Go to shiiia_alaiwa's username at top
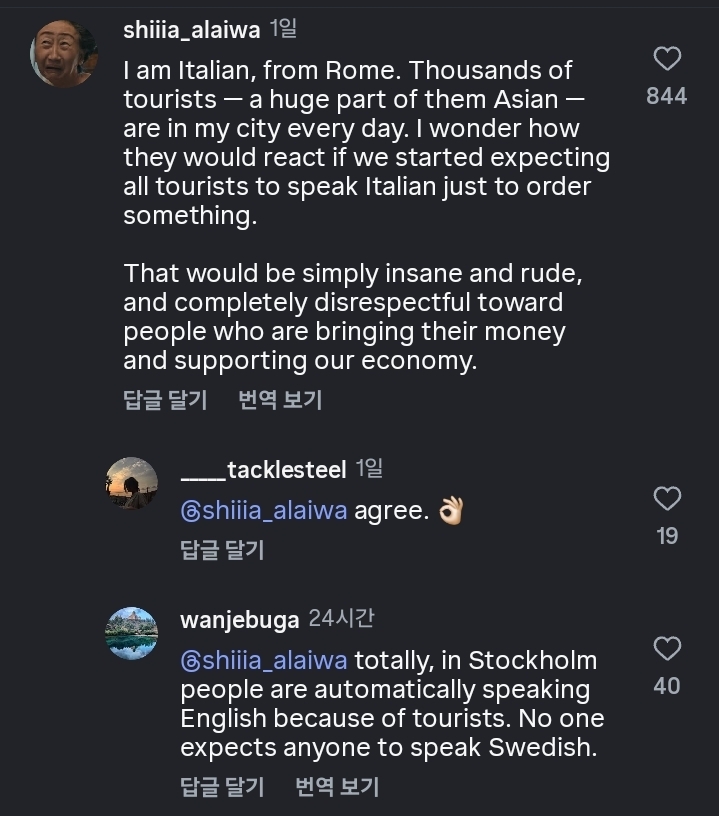Viewport: 719px width, 816px height. (x=191, y=30)
